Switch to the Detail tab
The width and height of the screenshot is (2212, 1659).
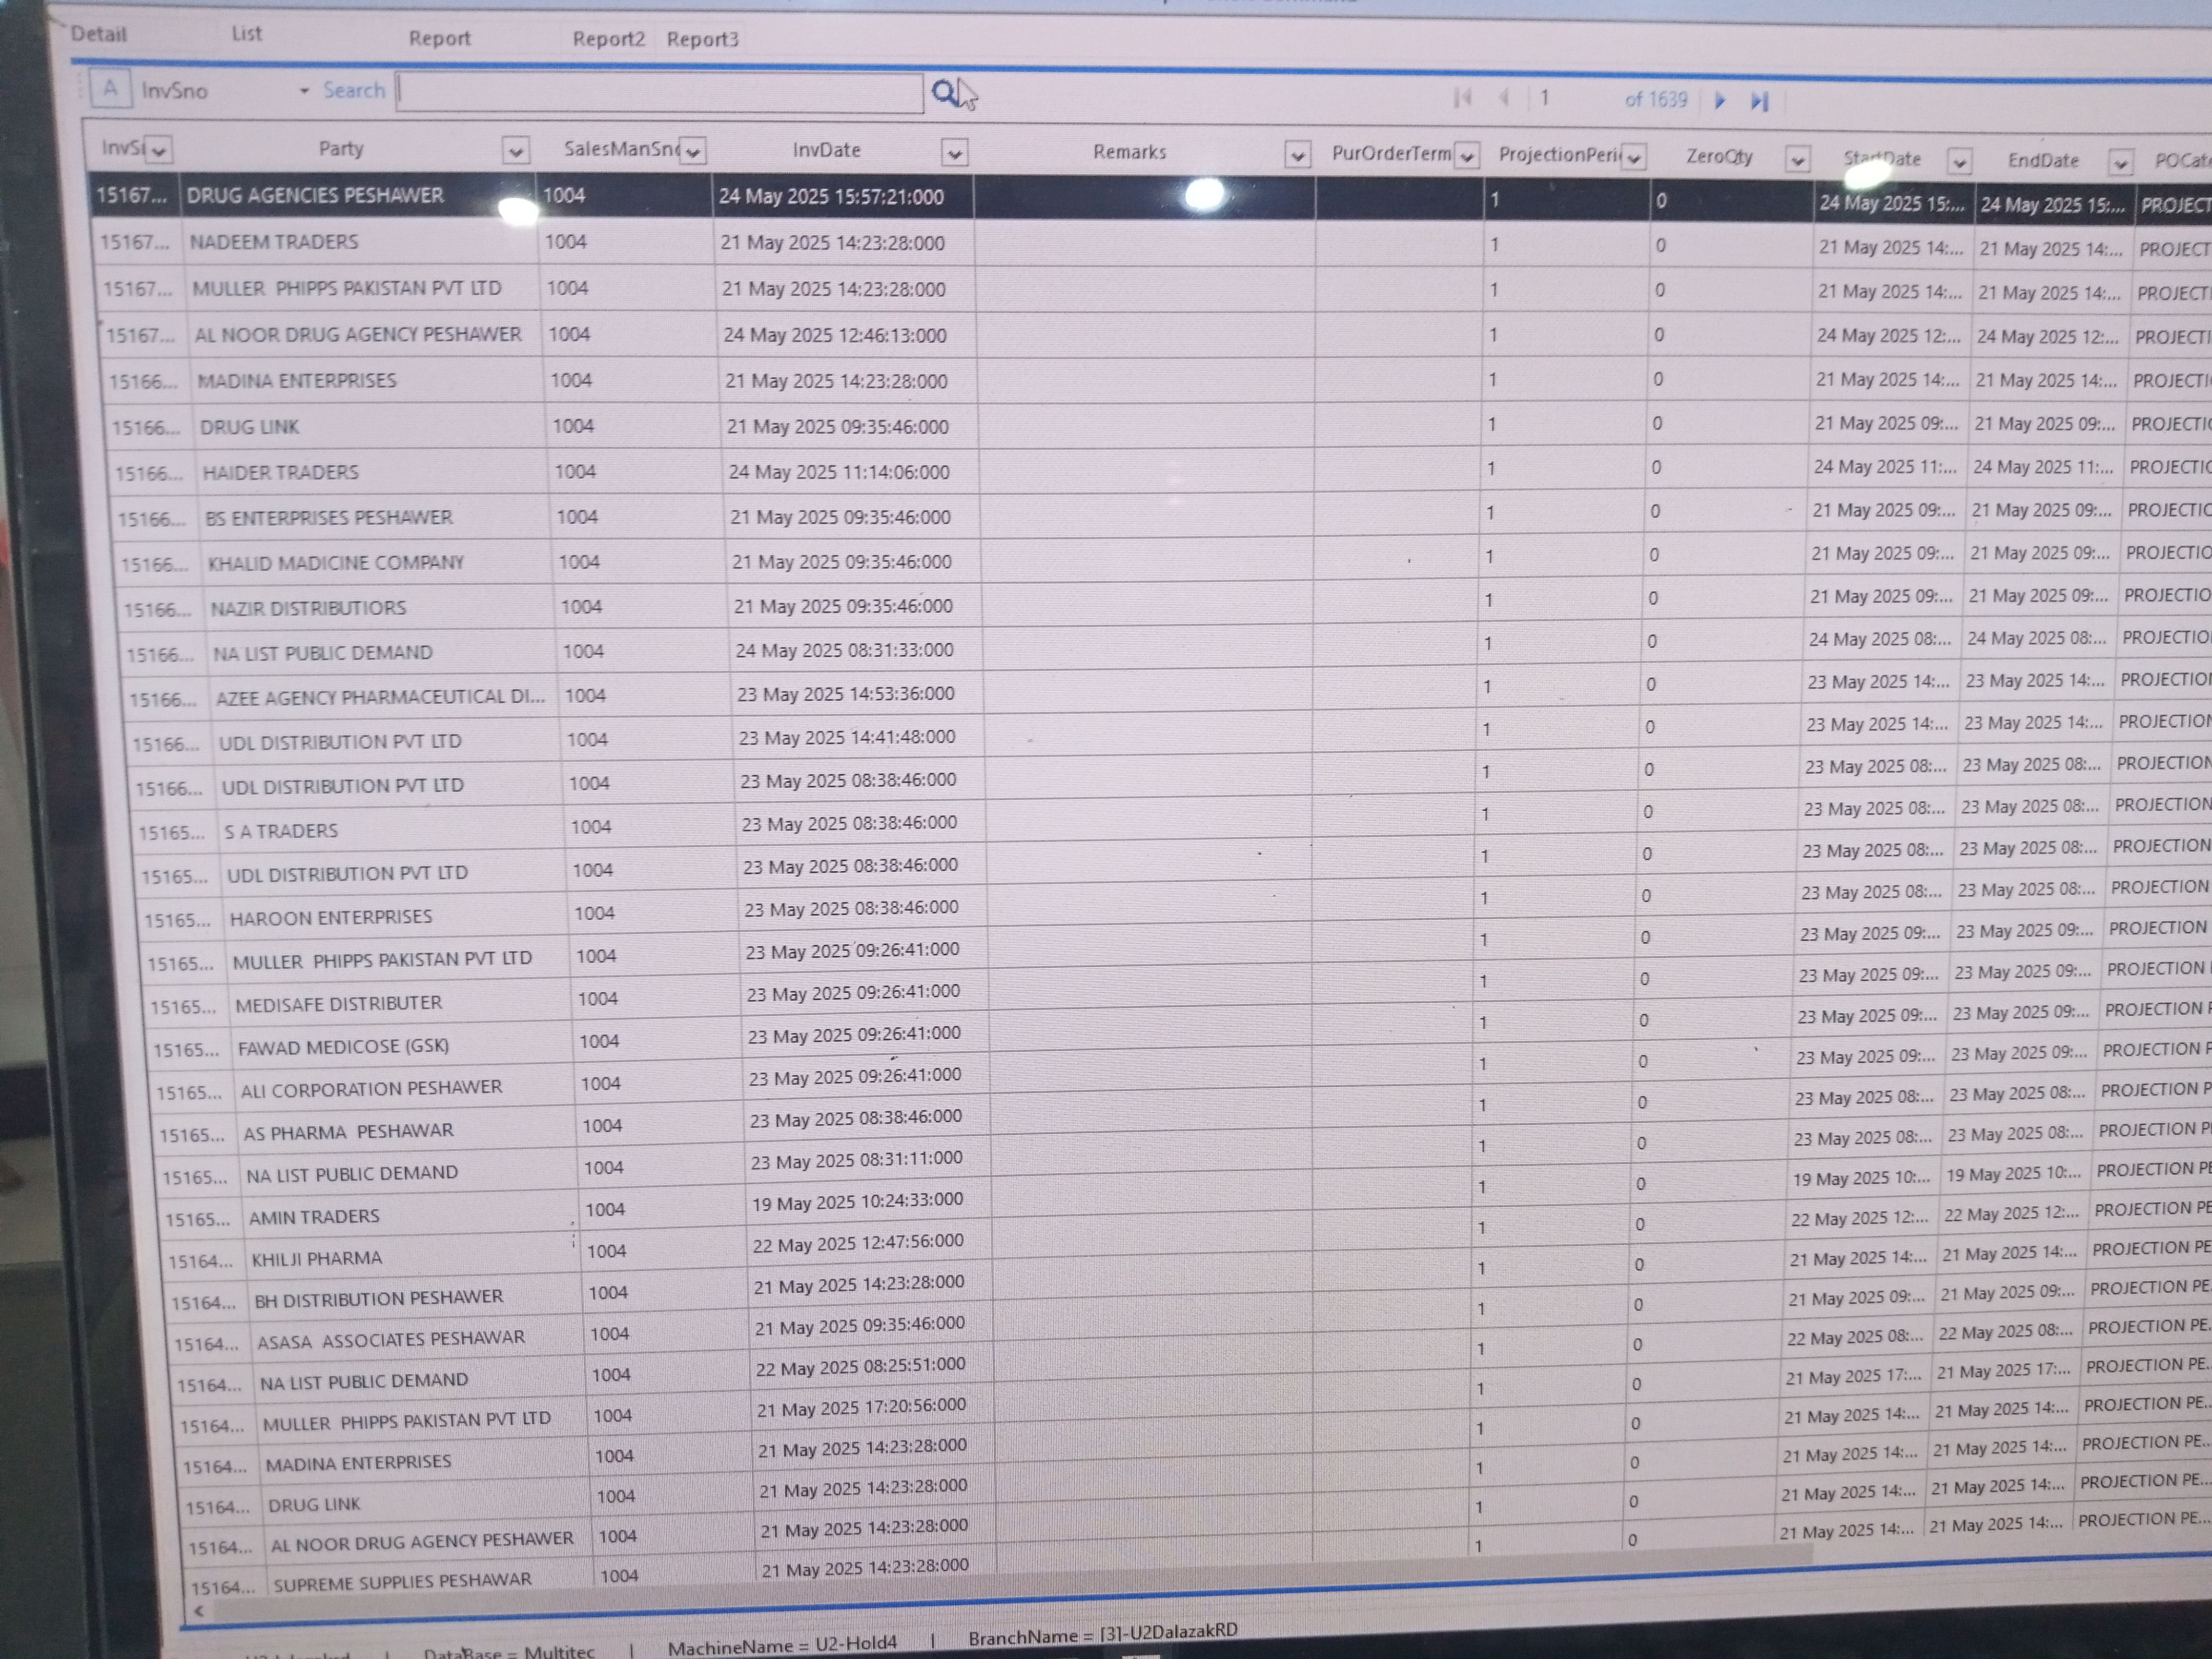pos(98,34)
